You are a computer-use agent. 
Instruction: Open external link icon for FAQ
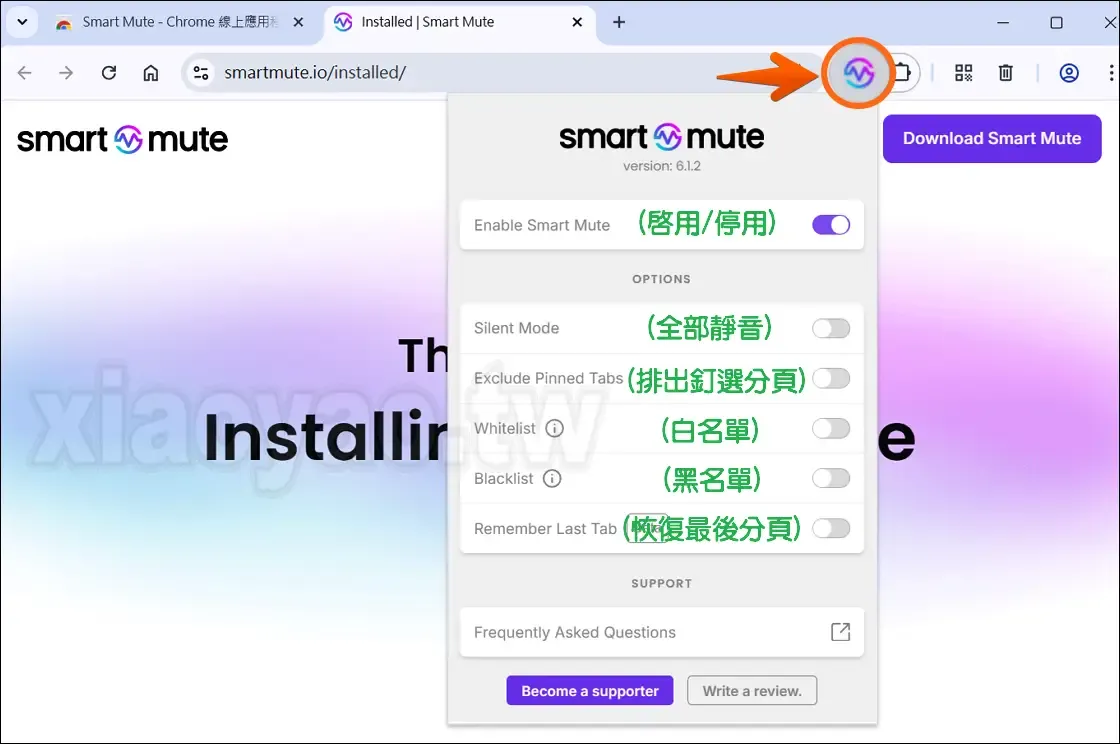coord(841,632)
